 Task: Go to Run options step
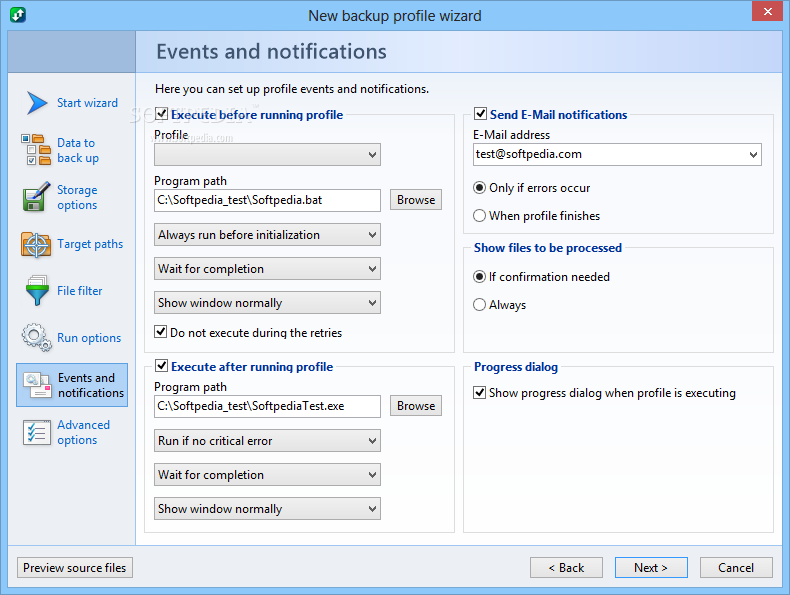click(x=89, y=338)
